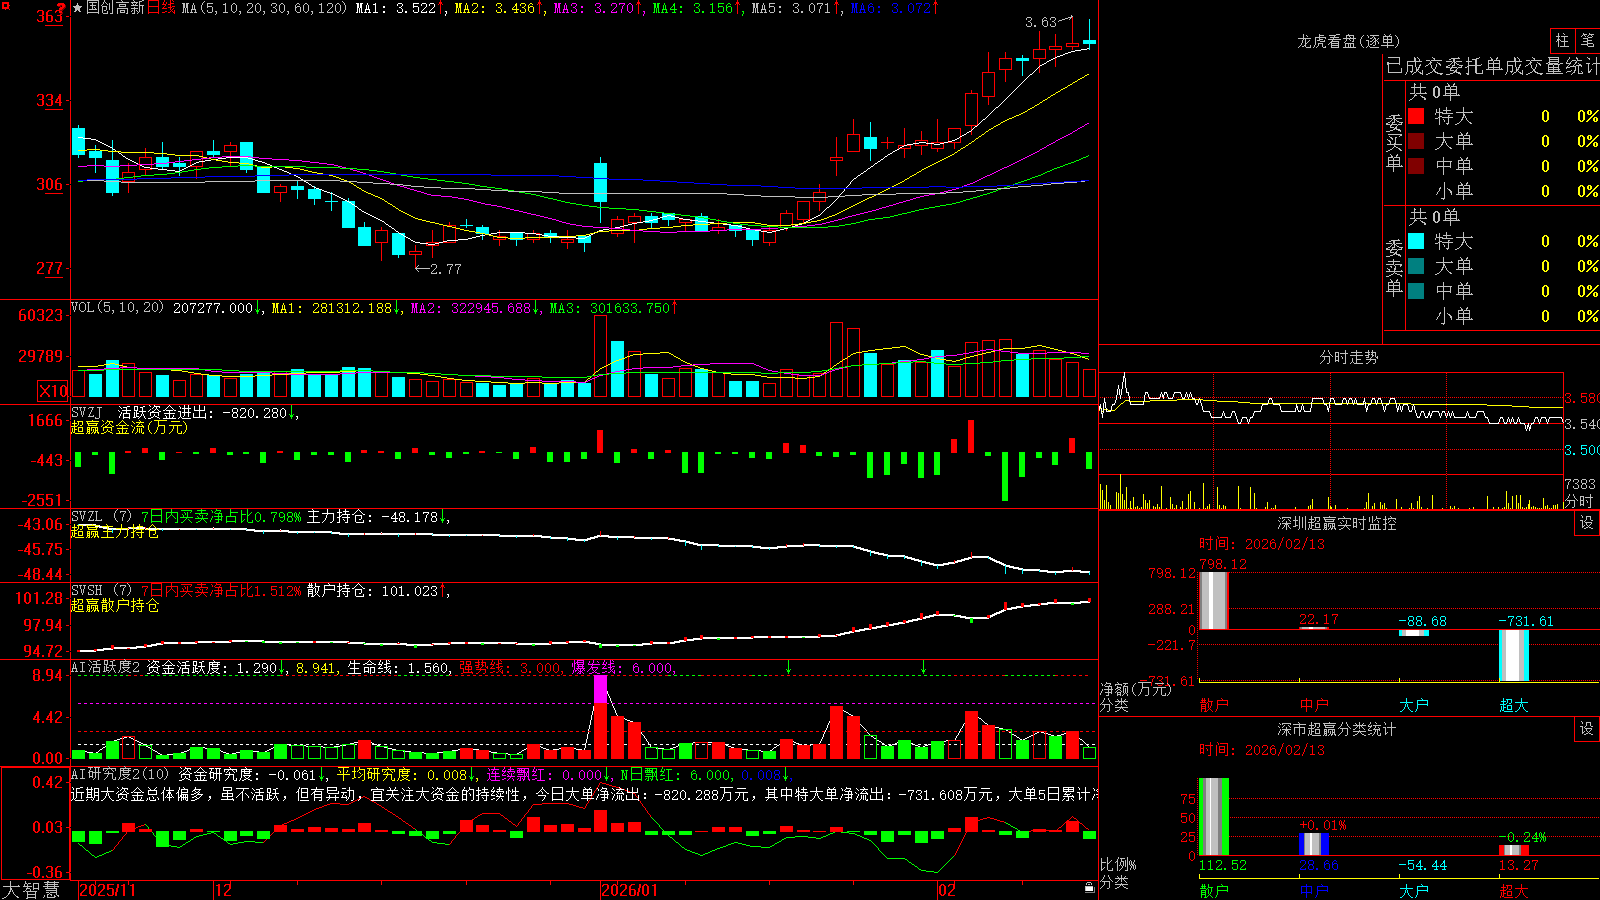Image resolution: width=1600 pixels, height=900 pixels.
Task: Click the 小单 row in 委买单 section
Action: 1502,191
